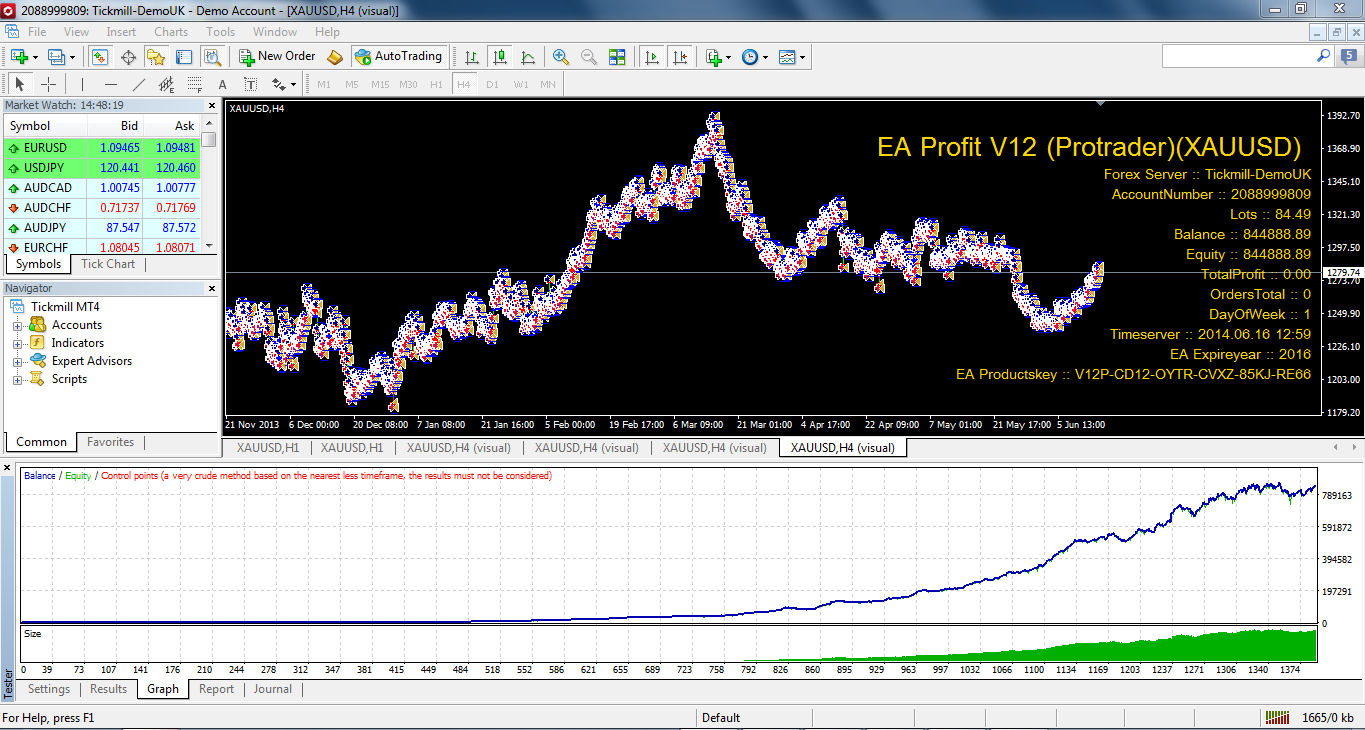
Task: Select the draw trendline tool
Action: tap(139, 85)
